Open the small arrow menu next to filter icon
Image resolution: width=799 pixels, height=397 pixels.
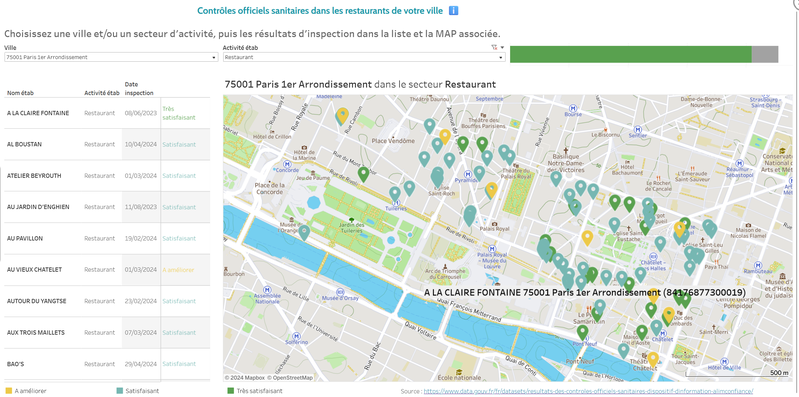coord(502,47)
